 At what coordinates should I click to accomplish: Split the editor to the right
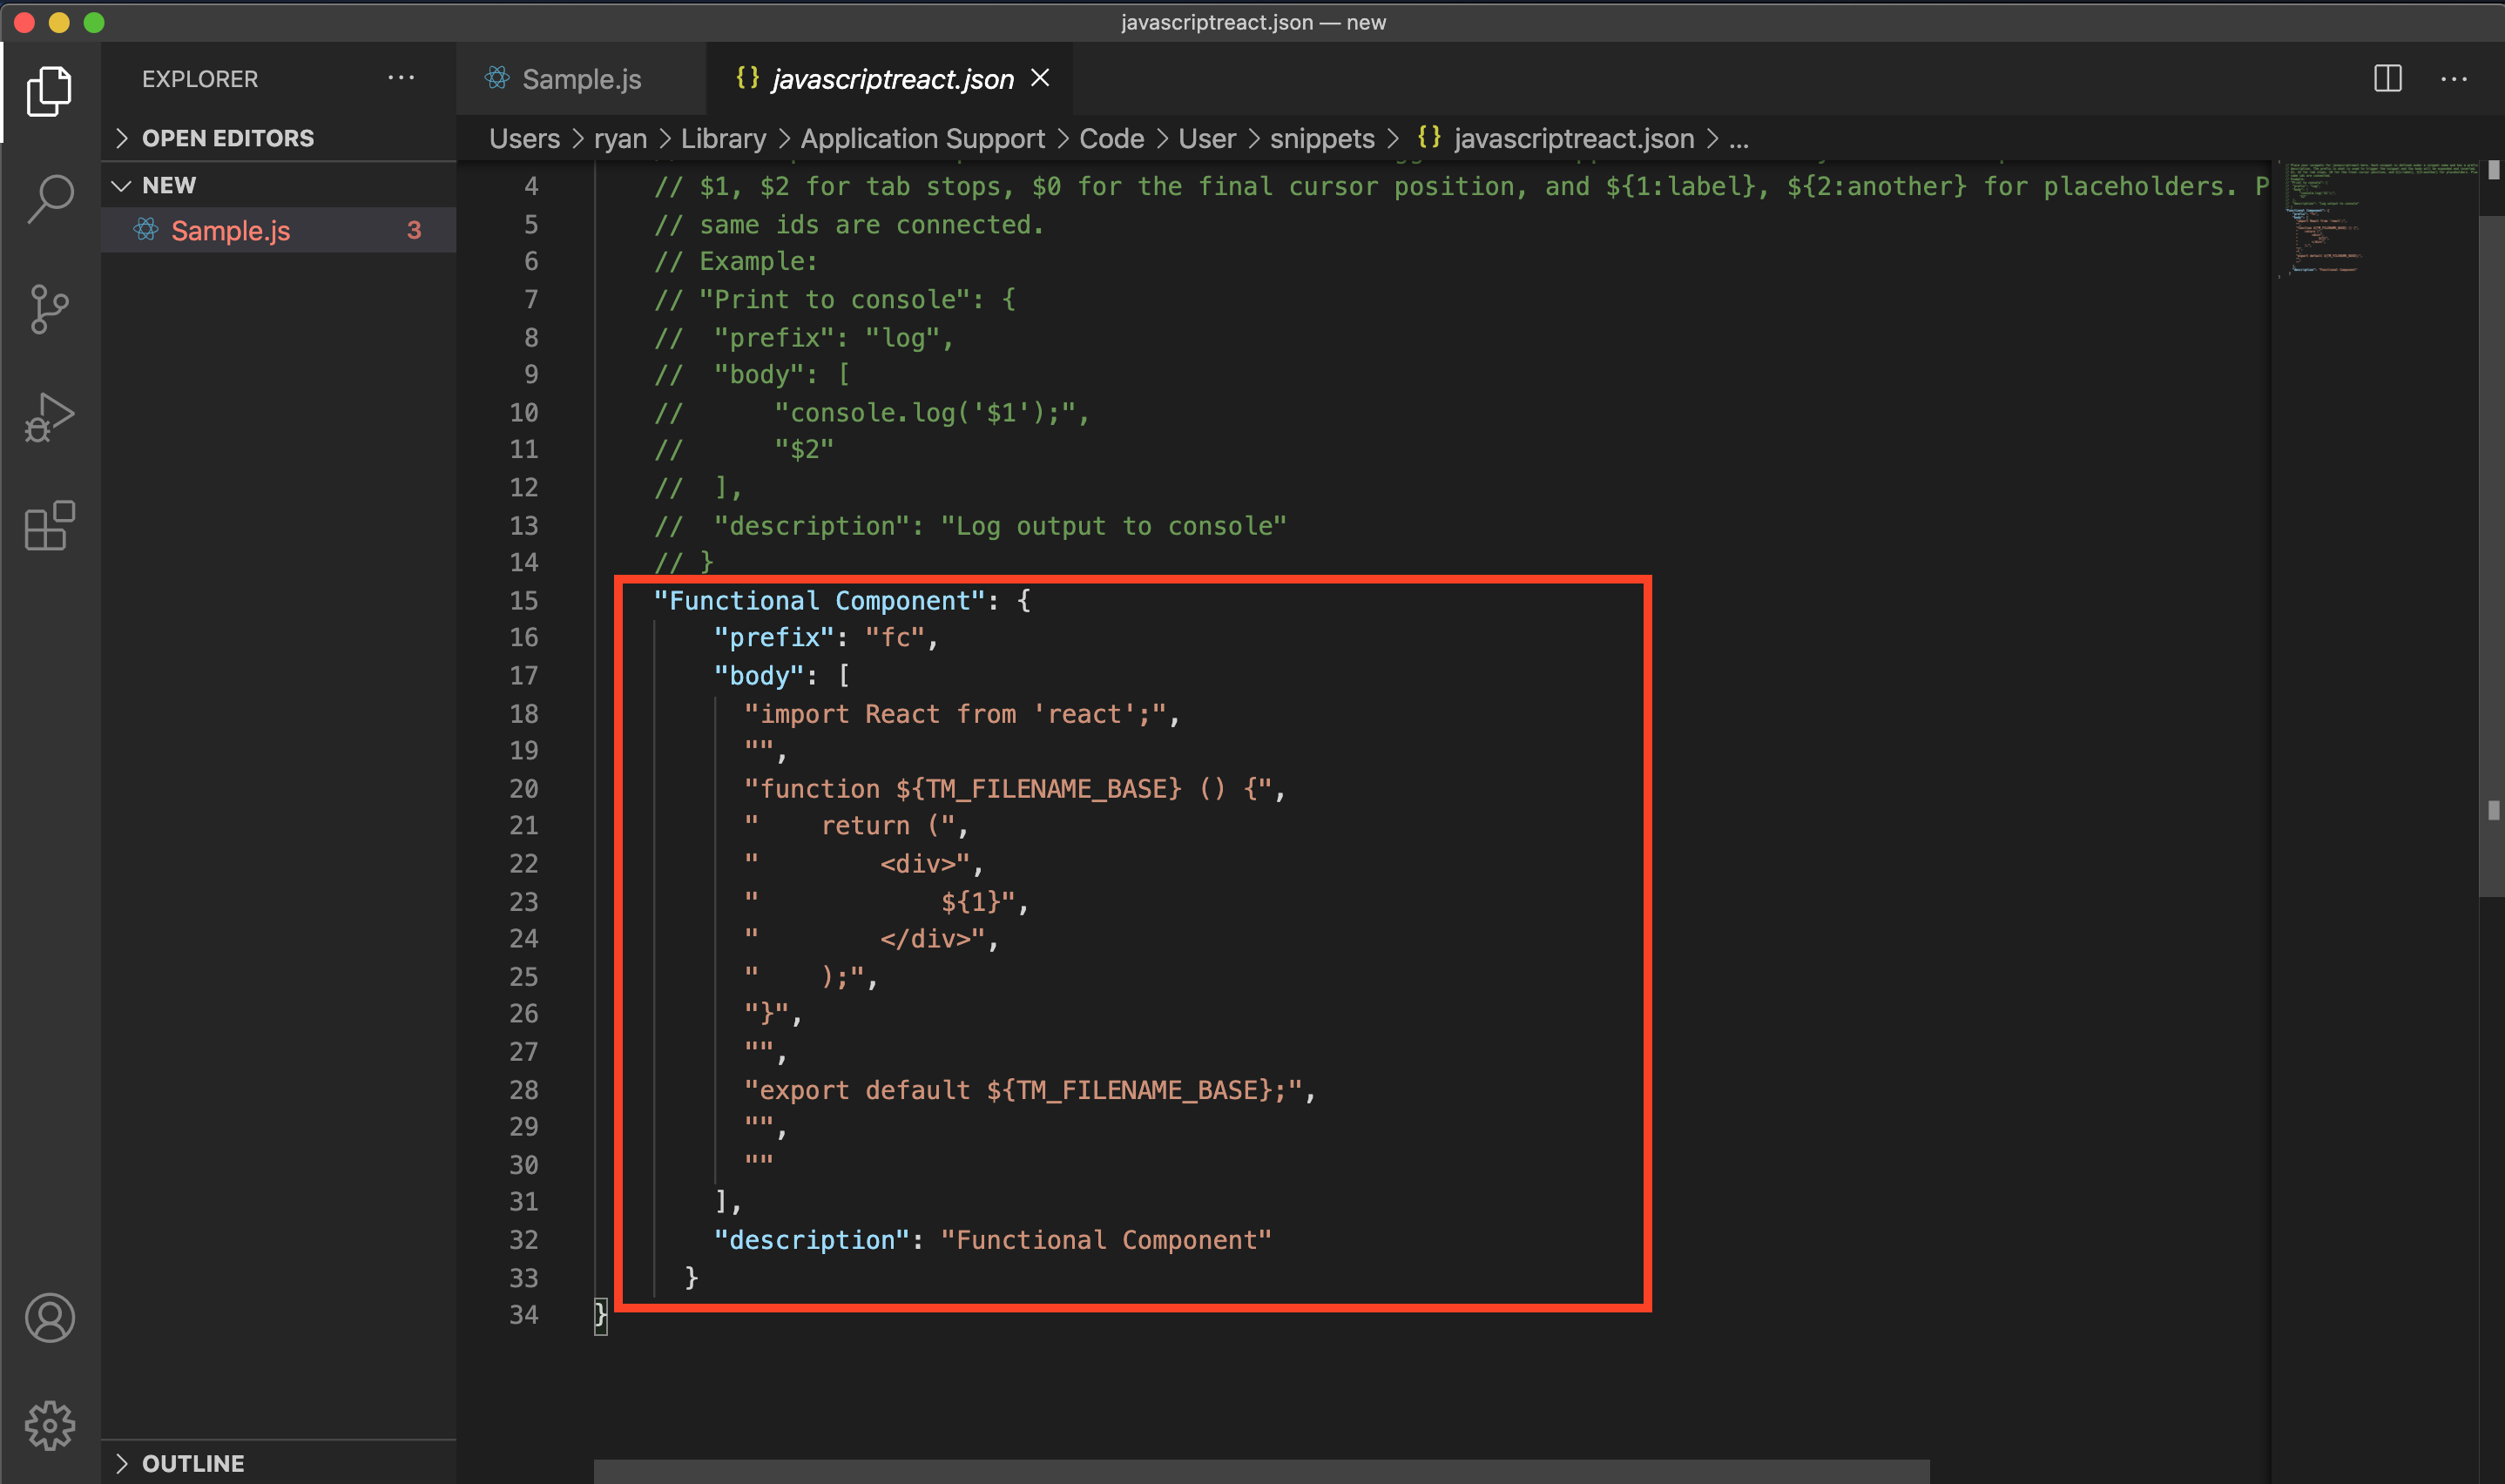(2387, 78)
